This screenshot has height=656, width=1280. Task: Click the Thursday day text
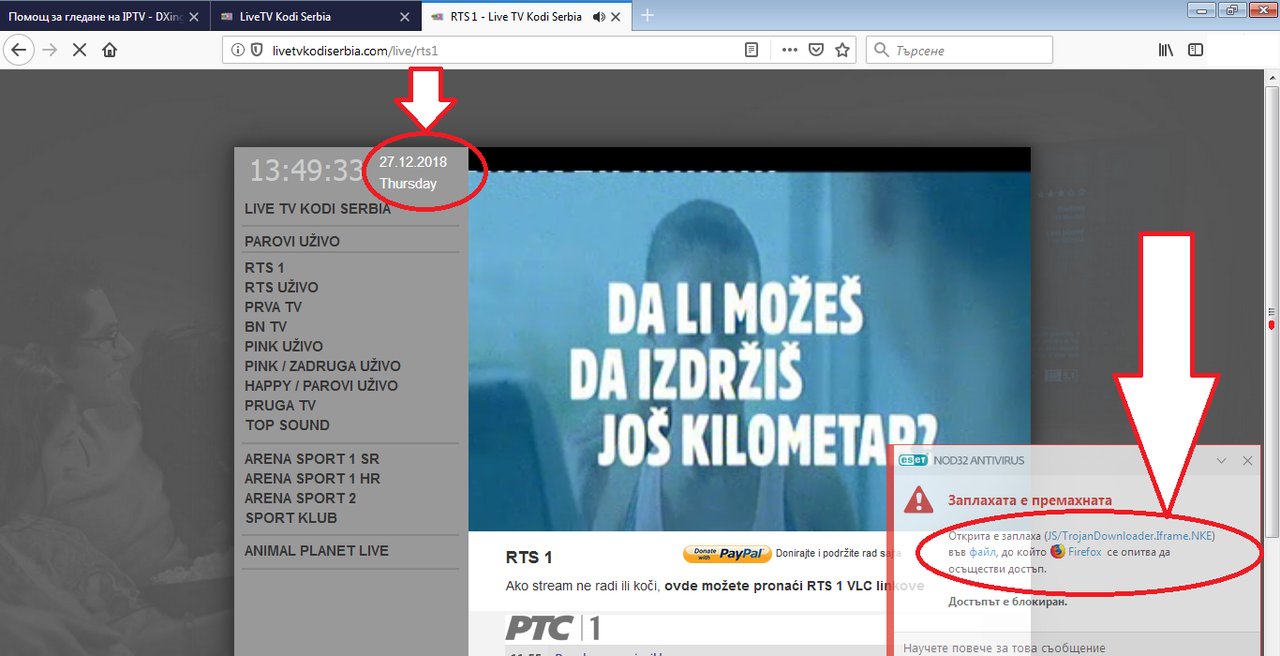coord(408,184)
